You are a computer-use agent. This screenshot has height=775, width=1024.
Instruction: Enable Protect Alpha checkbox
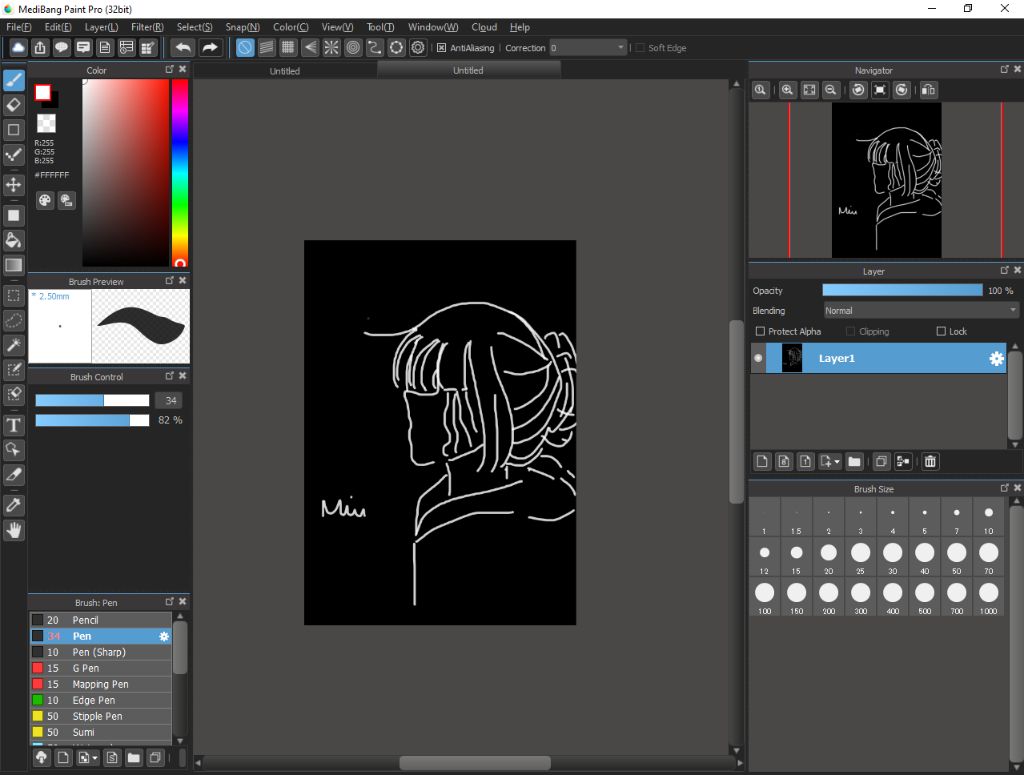[760, 332]
